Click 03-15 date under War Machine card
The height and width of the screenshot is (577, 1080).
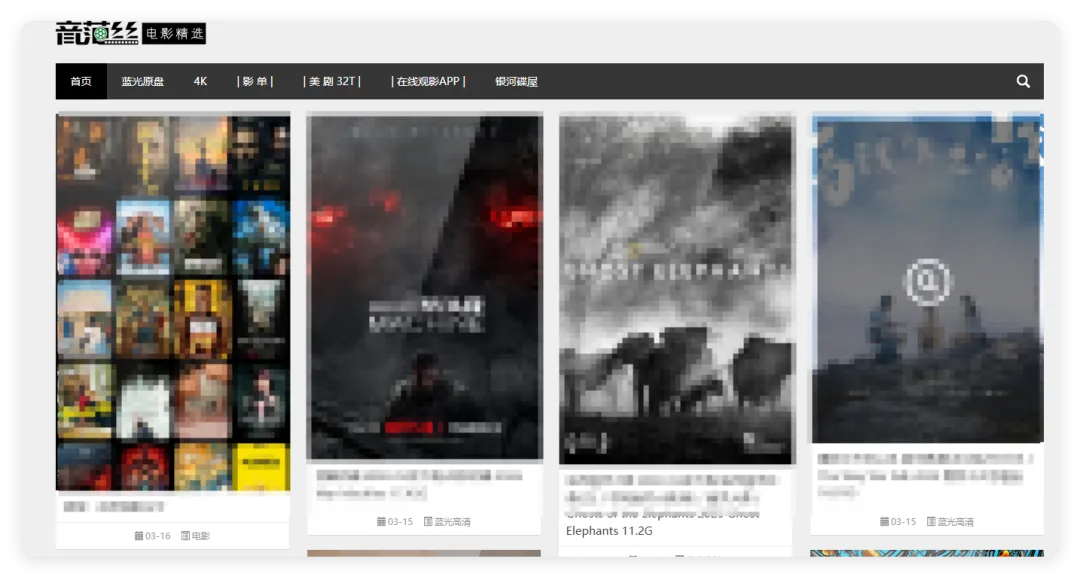pyautogui.click(x=400, y=522)
